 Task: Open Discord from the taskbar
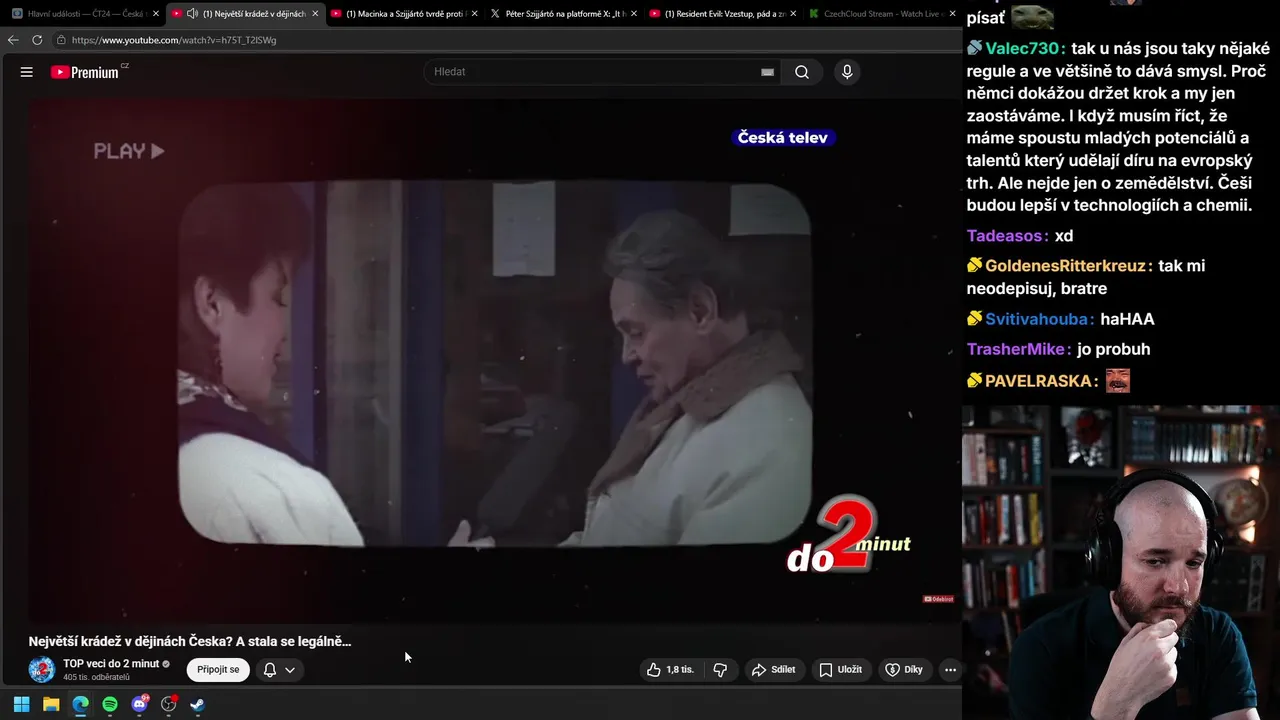(139, 704)
